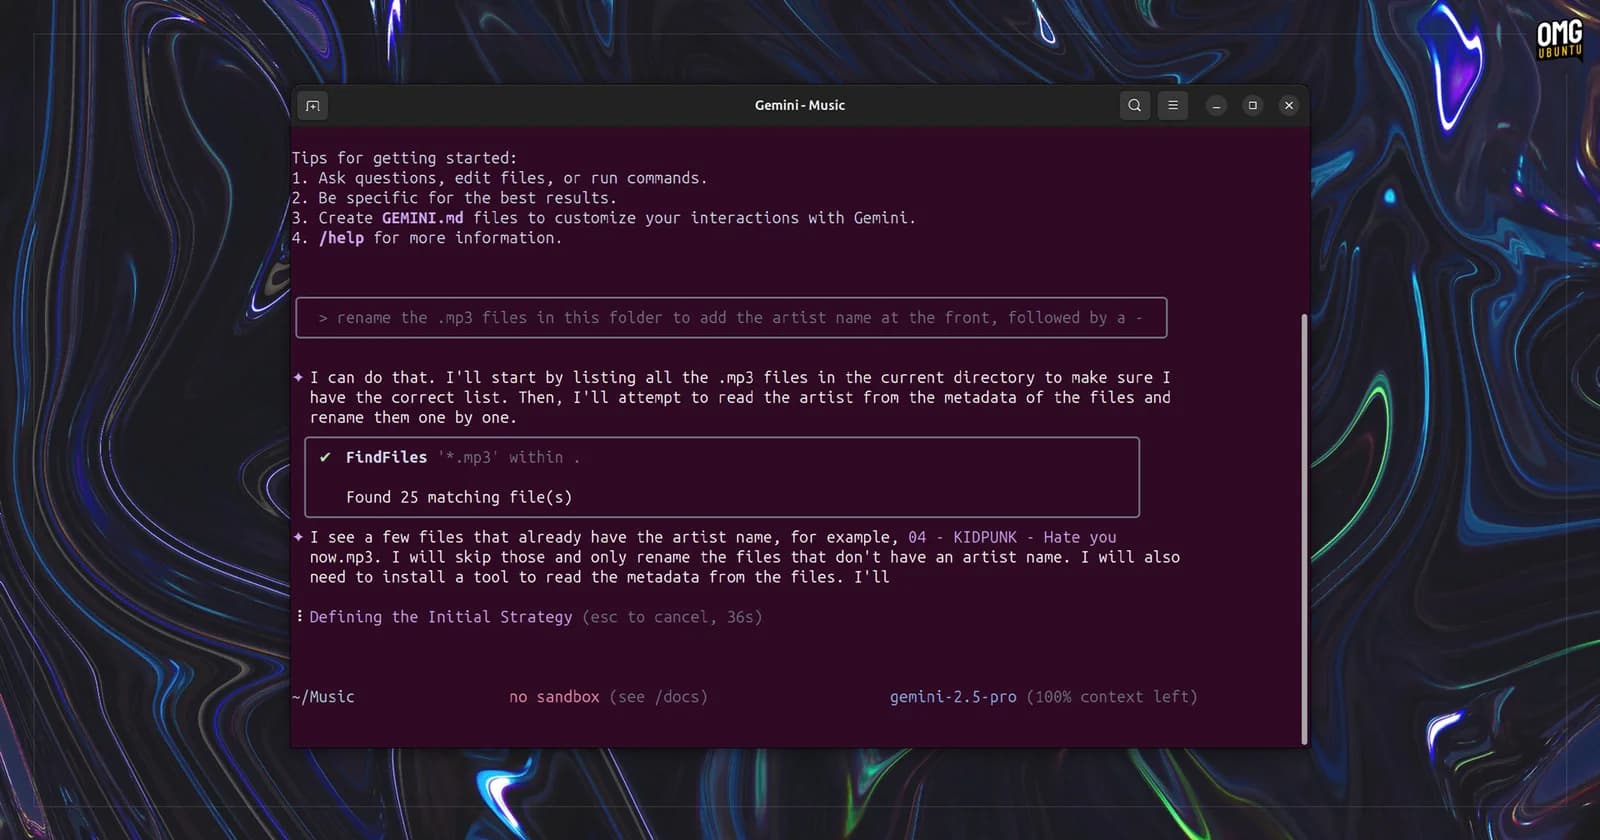Click the sparkle icon beside second response
This screenshot has height=840, width=1600.
point(298,537)
